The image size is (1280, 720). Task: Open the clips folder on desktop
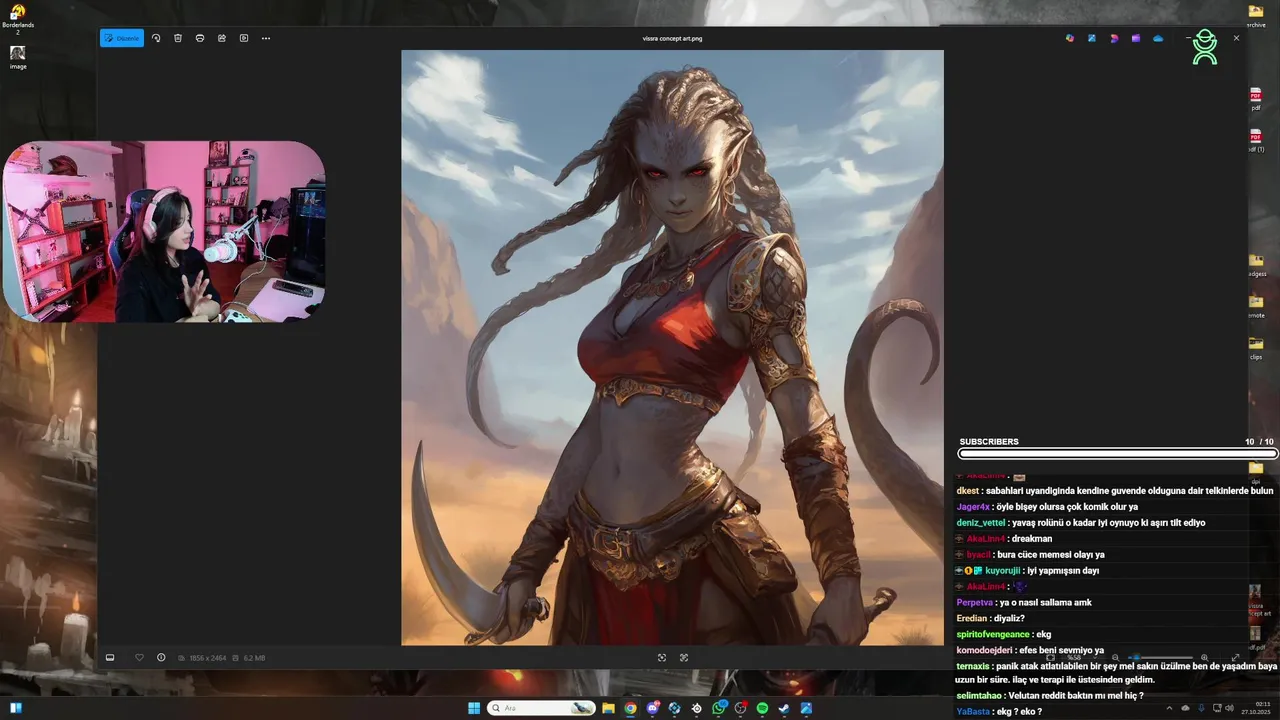point(1256,346)
